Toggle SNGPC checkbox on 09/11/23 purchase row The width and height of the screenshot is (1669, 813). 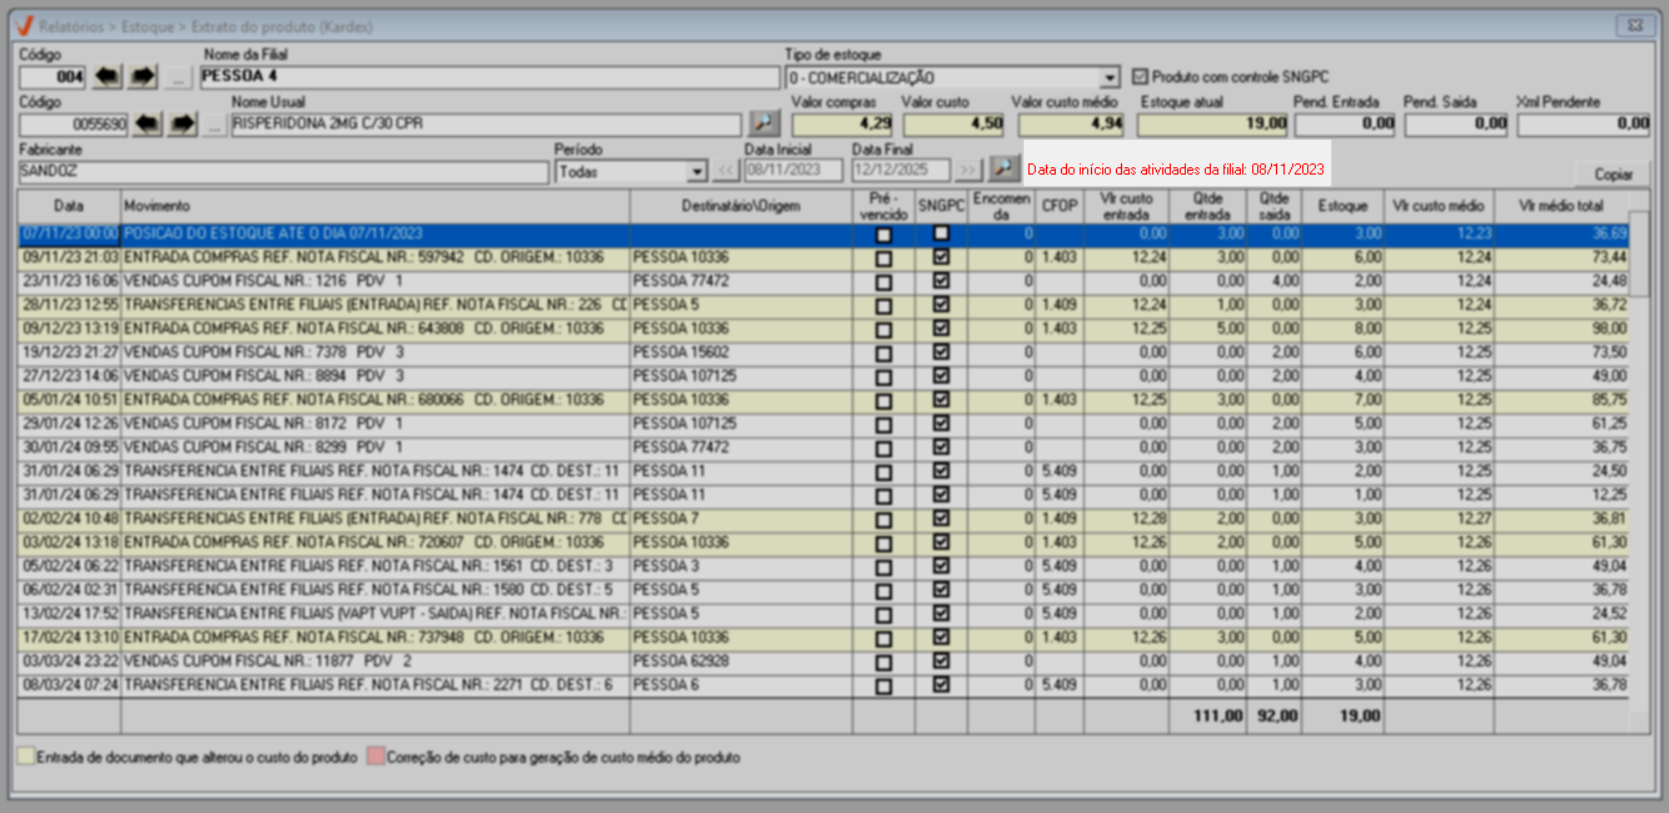pos(941,258)
